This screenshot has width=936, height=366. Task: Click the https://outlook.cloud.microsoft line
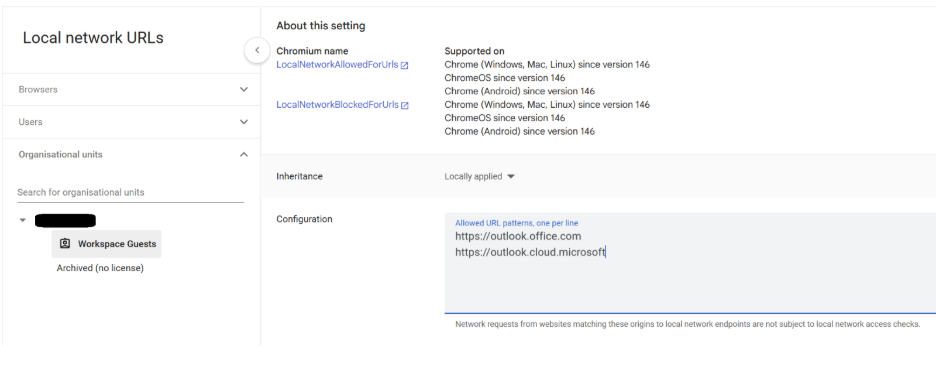(x=530, y=253)
